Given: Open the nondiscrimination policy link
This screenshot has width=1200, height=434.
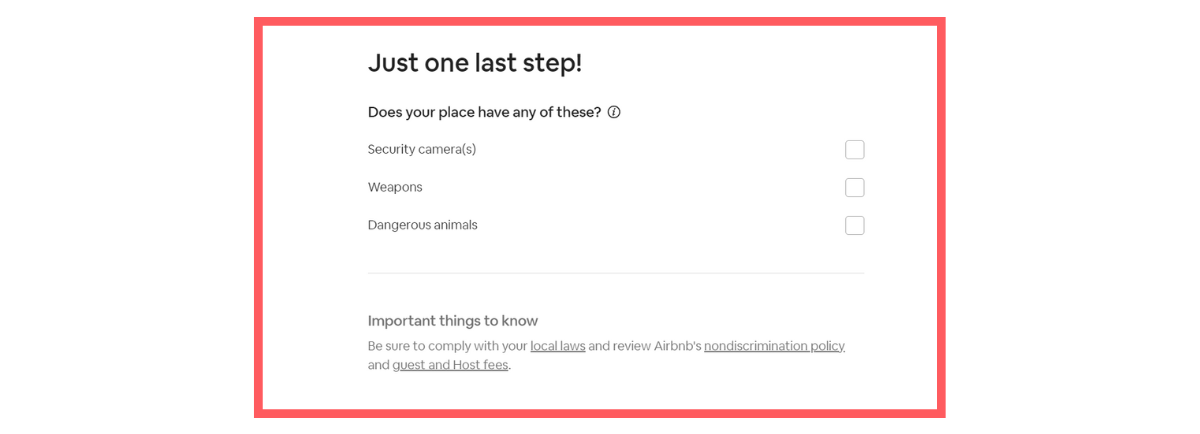Looking at the screenshot, I should 774,346.
